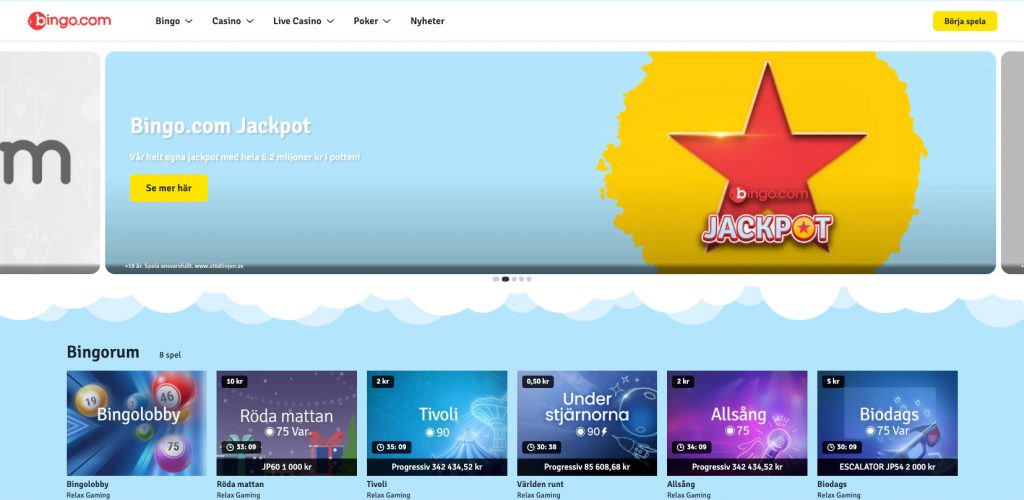Screen dimensions: 1024x500
Task: Expand the Bingo dropdown menu
Action: pyautogui.click(x=174, y=21)
